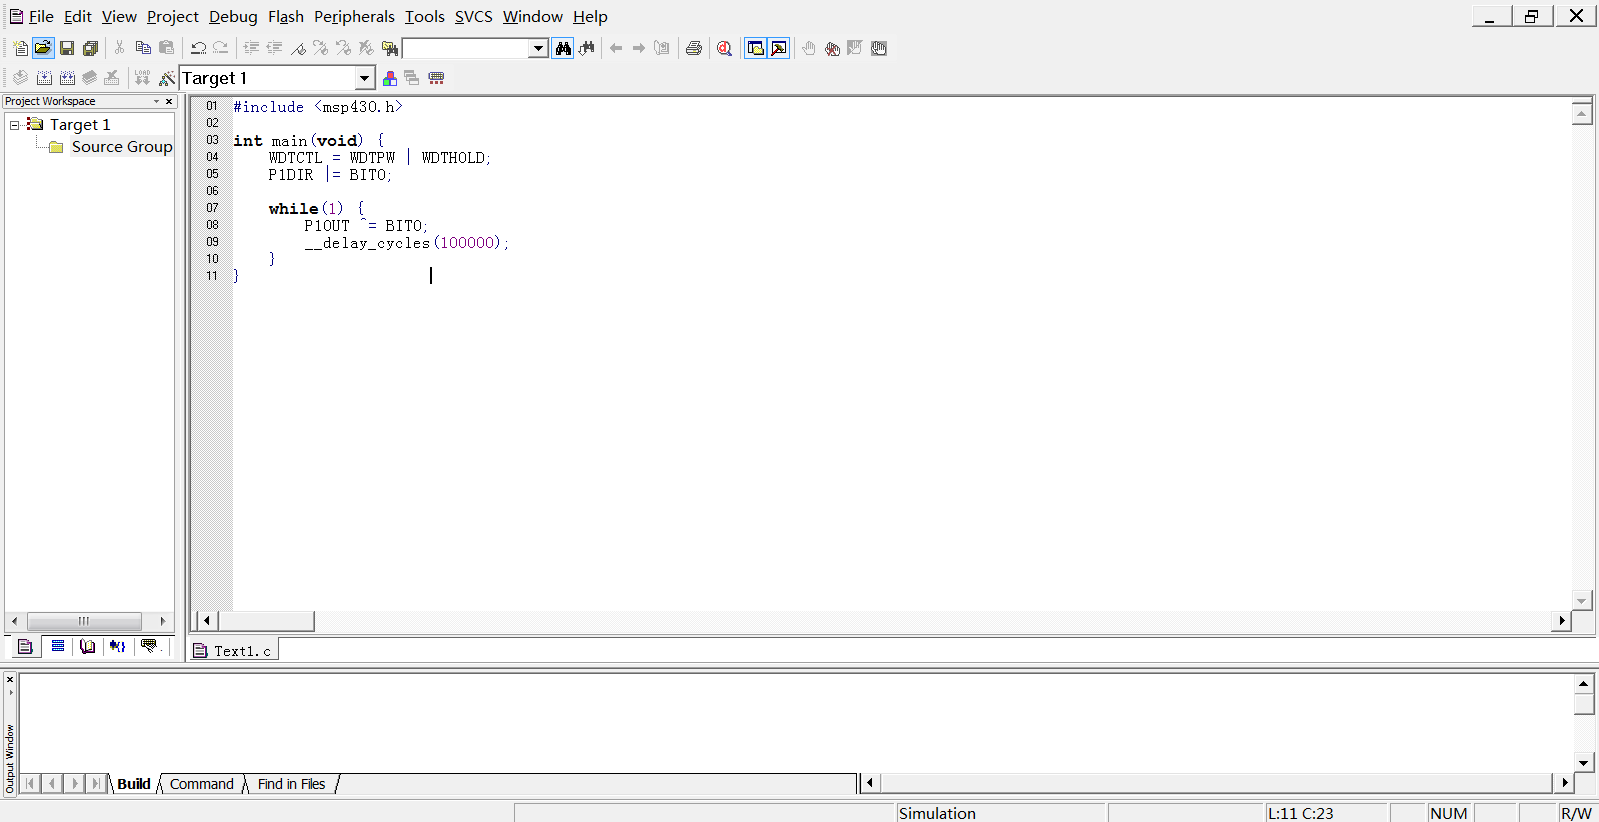Switch to the Find in Files output tab
Screen dimensions: 1599x822
pyautogui.click(x=291, y=784)
